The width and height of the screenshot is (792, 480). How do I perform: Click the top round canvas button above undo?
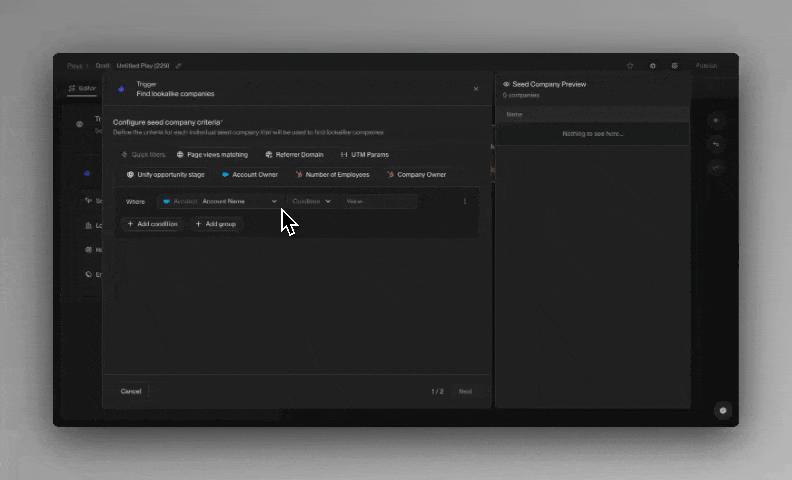point(716,121)
